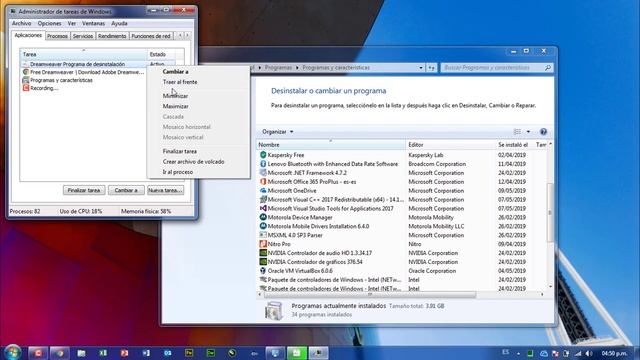The width and height of the screenshot is (640, 360).
Task: Click the network signal tray icon
Action: [578, 353]
